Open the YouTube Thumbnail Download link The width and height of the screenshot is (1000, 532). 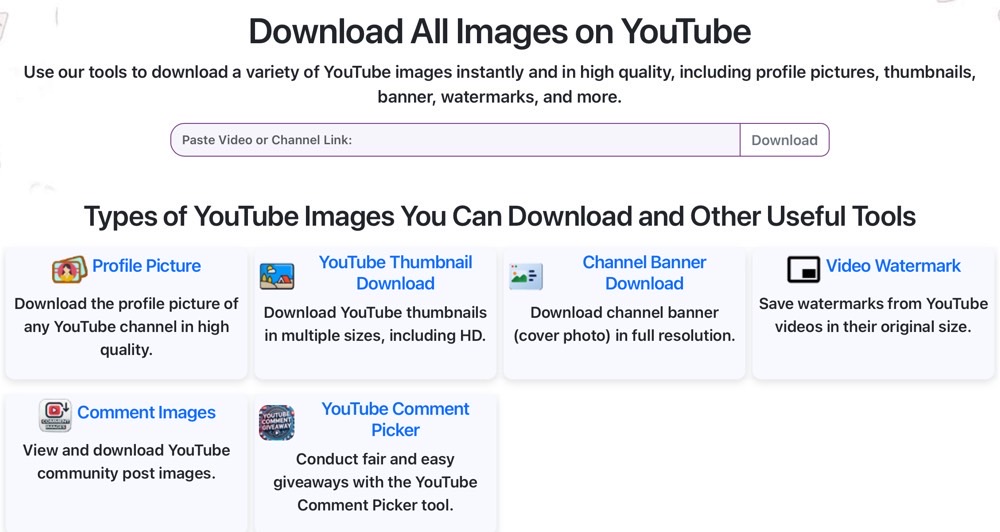[x=395, y=273]
